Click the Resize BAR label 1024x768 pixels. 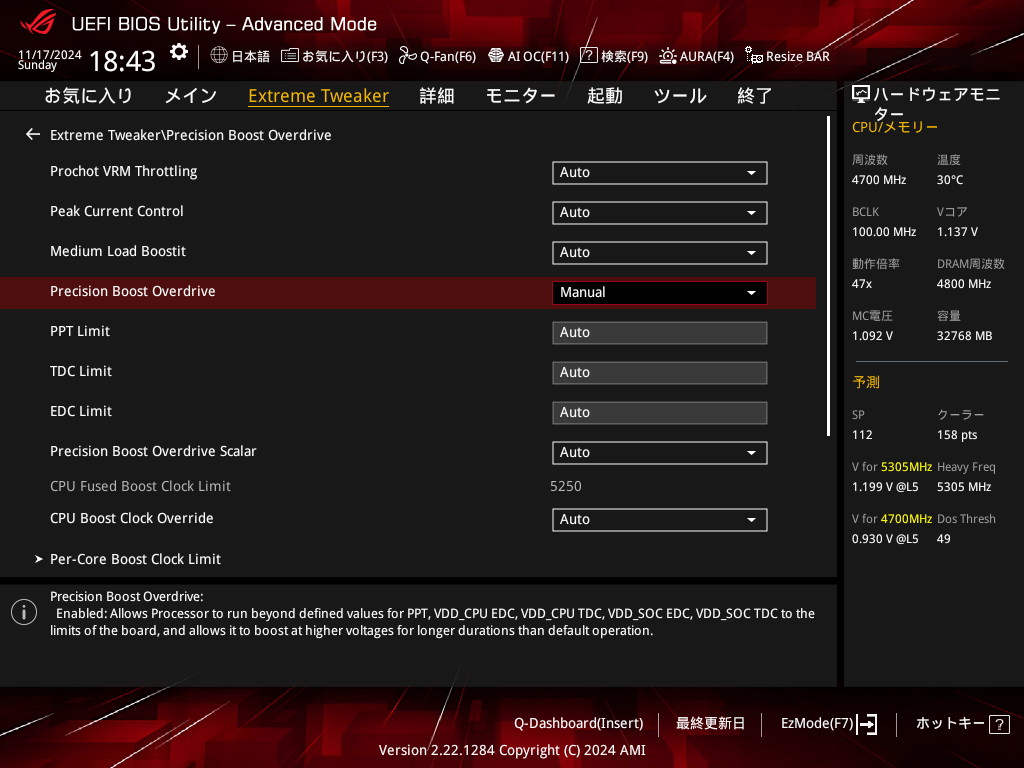point(797,56)
